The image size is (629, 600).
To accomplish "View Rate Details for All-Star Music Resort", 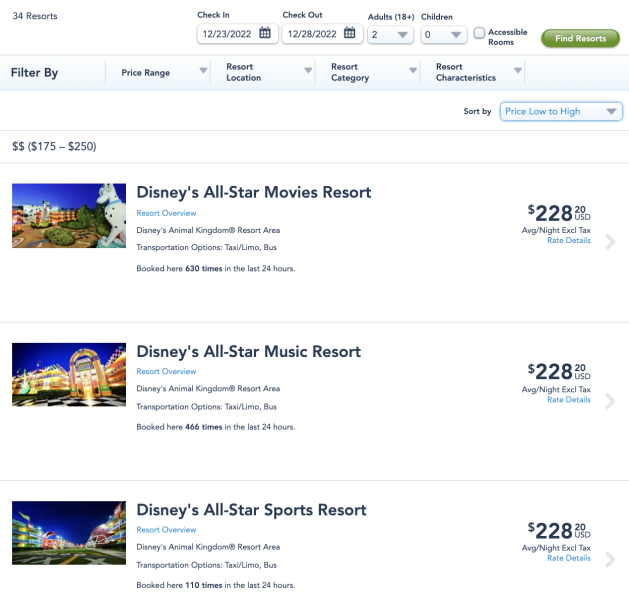I will coord(569,399).
